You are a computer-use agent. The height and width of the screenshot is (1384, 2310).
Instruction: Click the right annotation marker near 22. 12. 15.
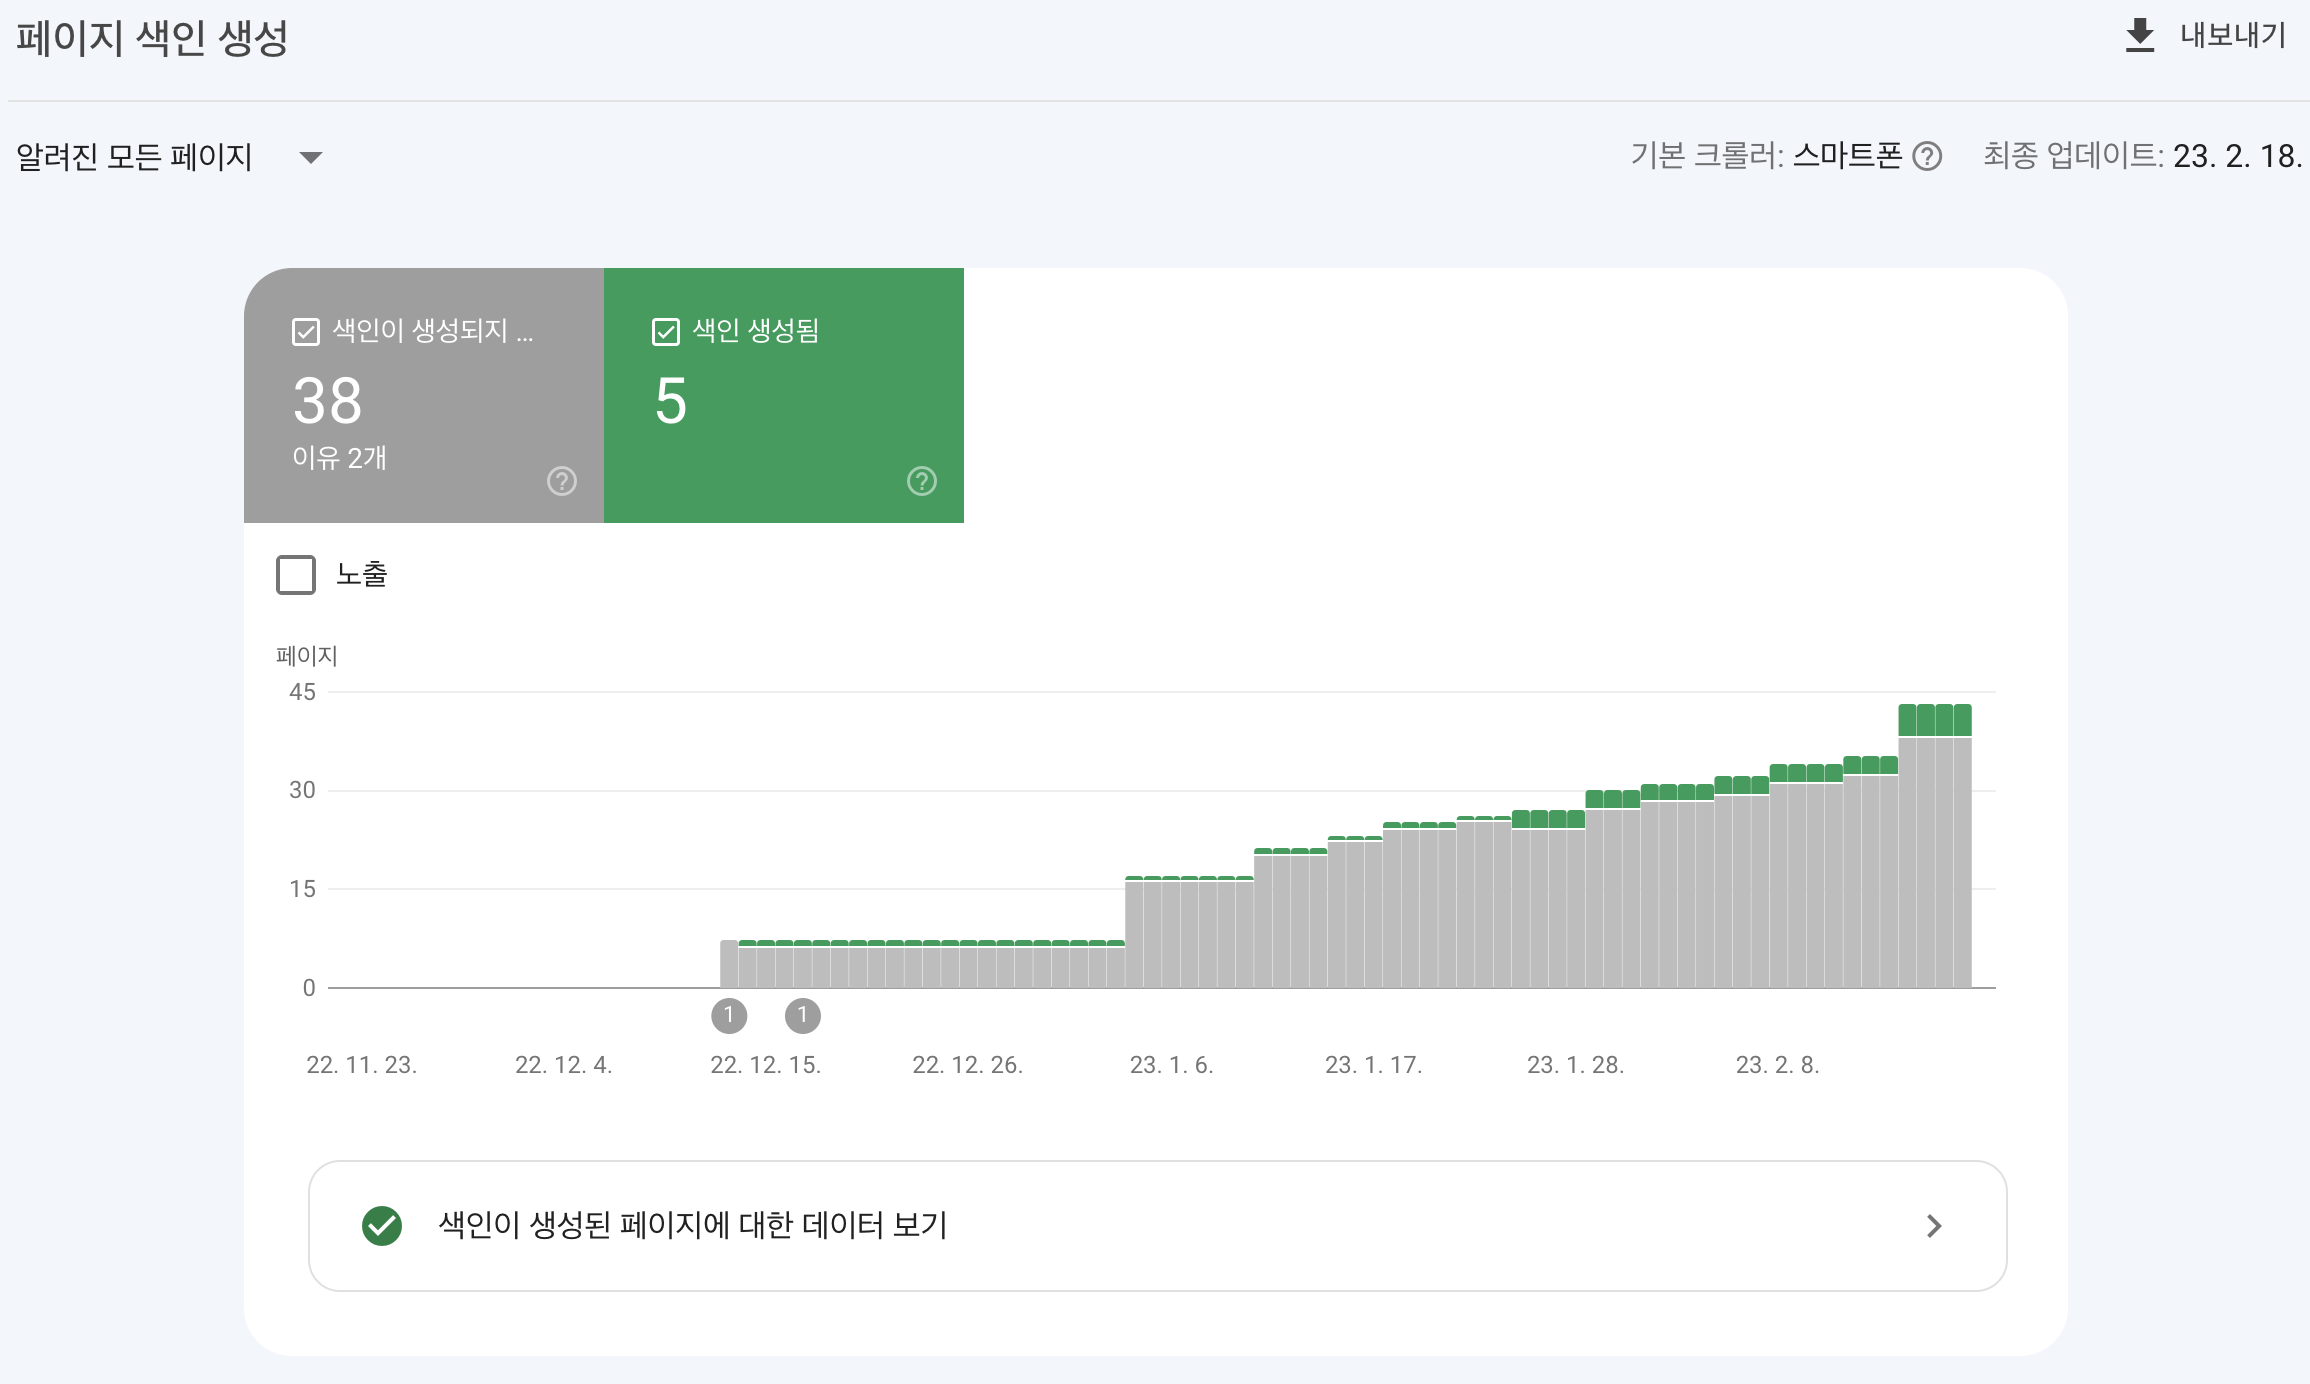tap(803, 1016)
